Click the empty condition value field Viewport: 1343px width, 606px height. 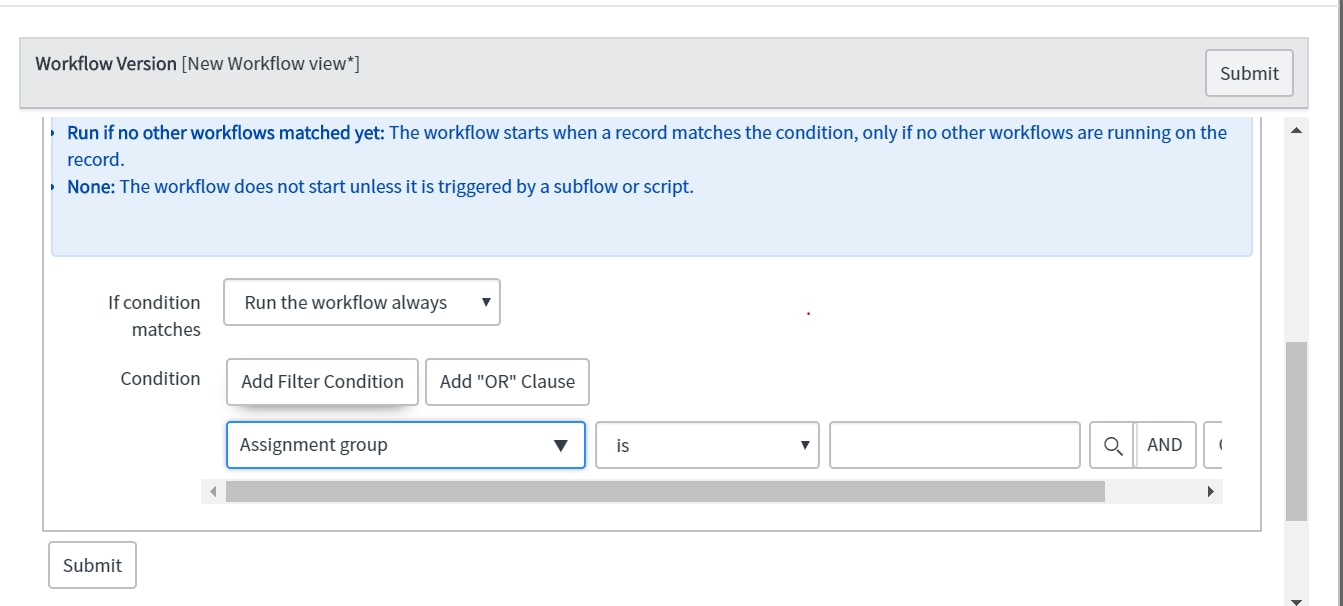953,444
